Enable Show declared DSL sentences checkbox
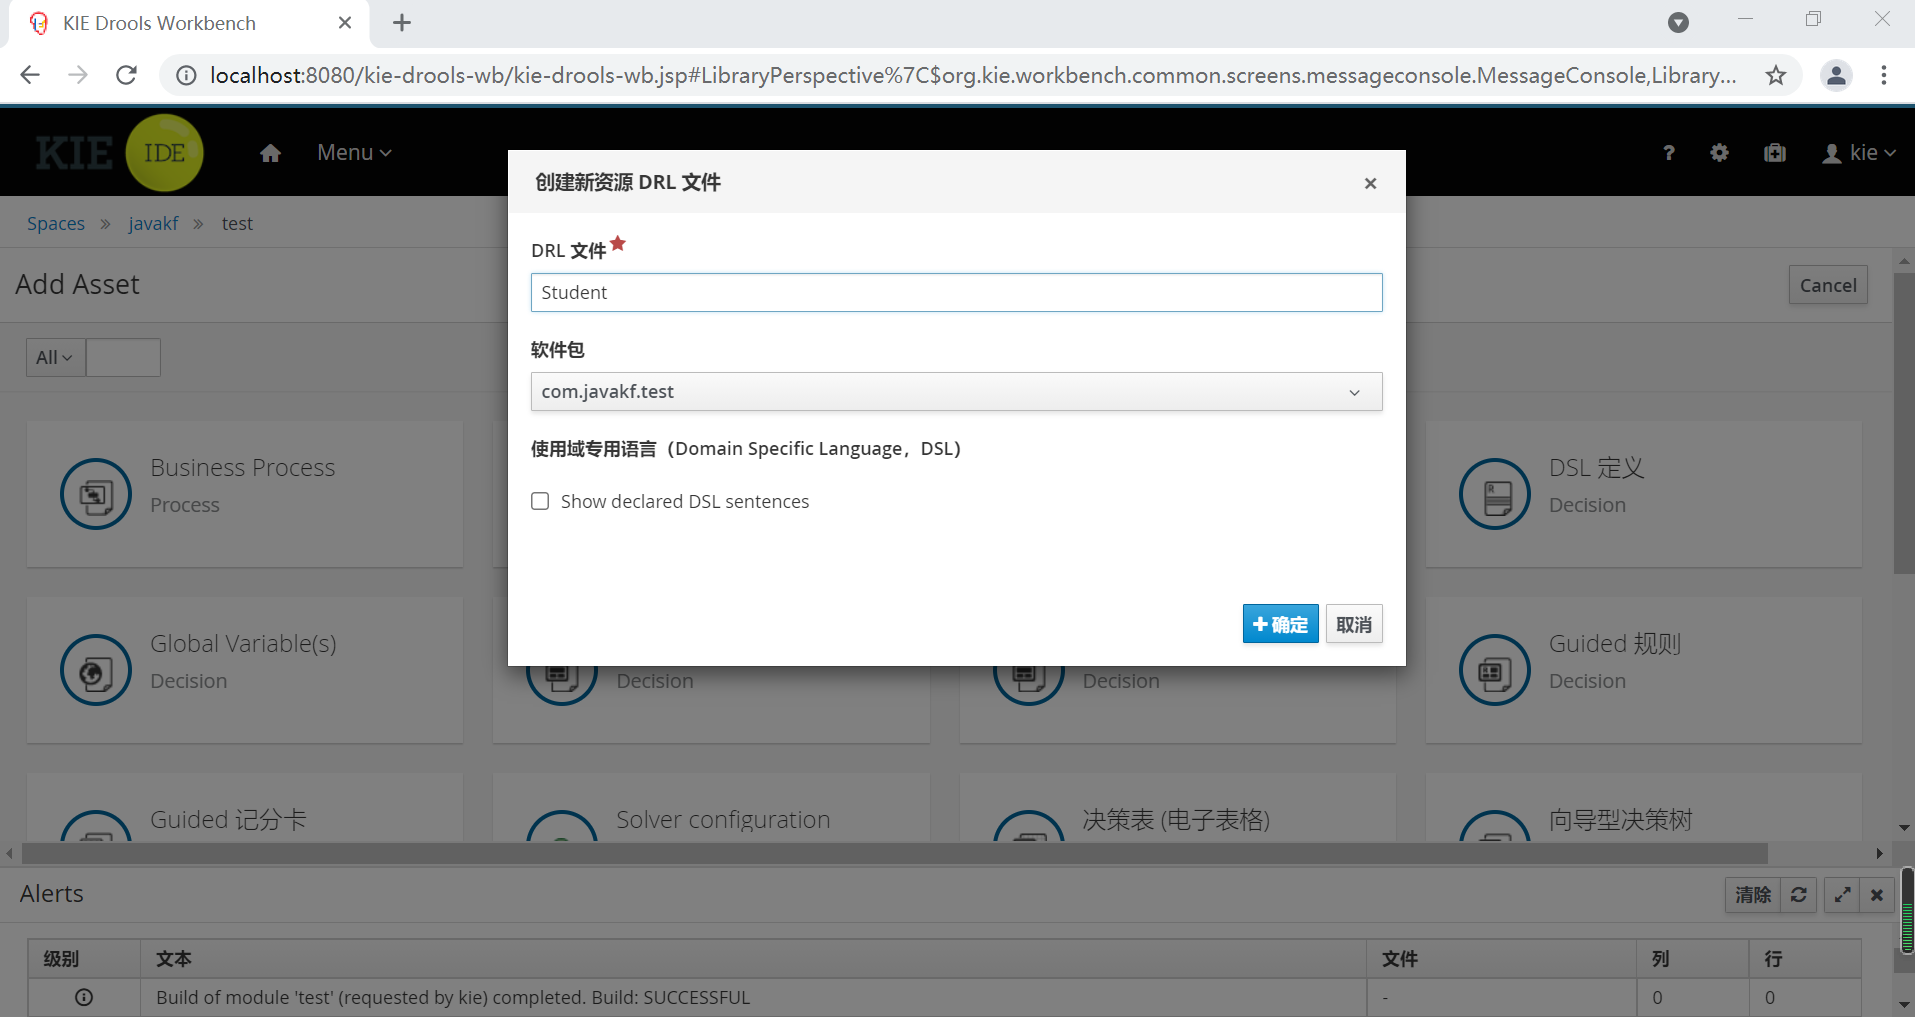The width and height of the screenshot is (1915, 1017). [540, 501]
